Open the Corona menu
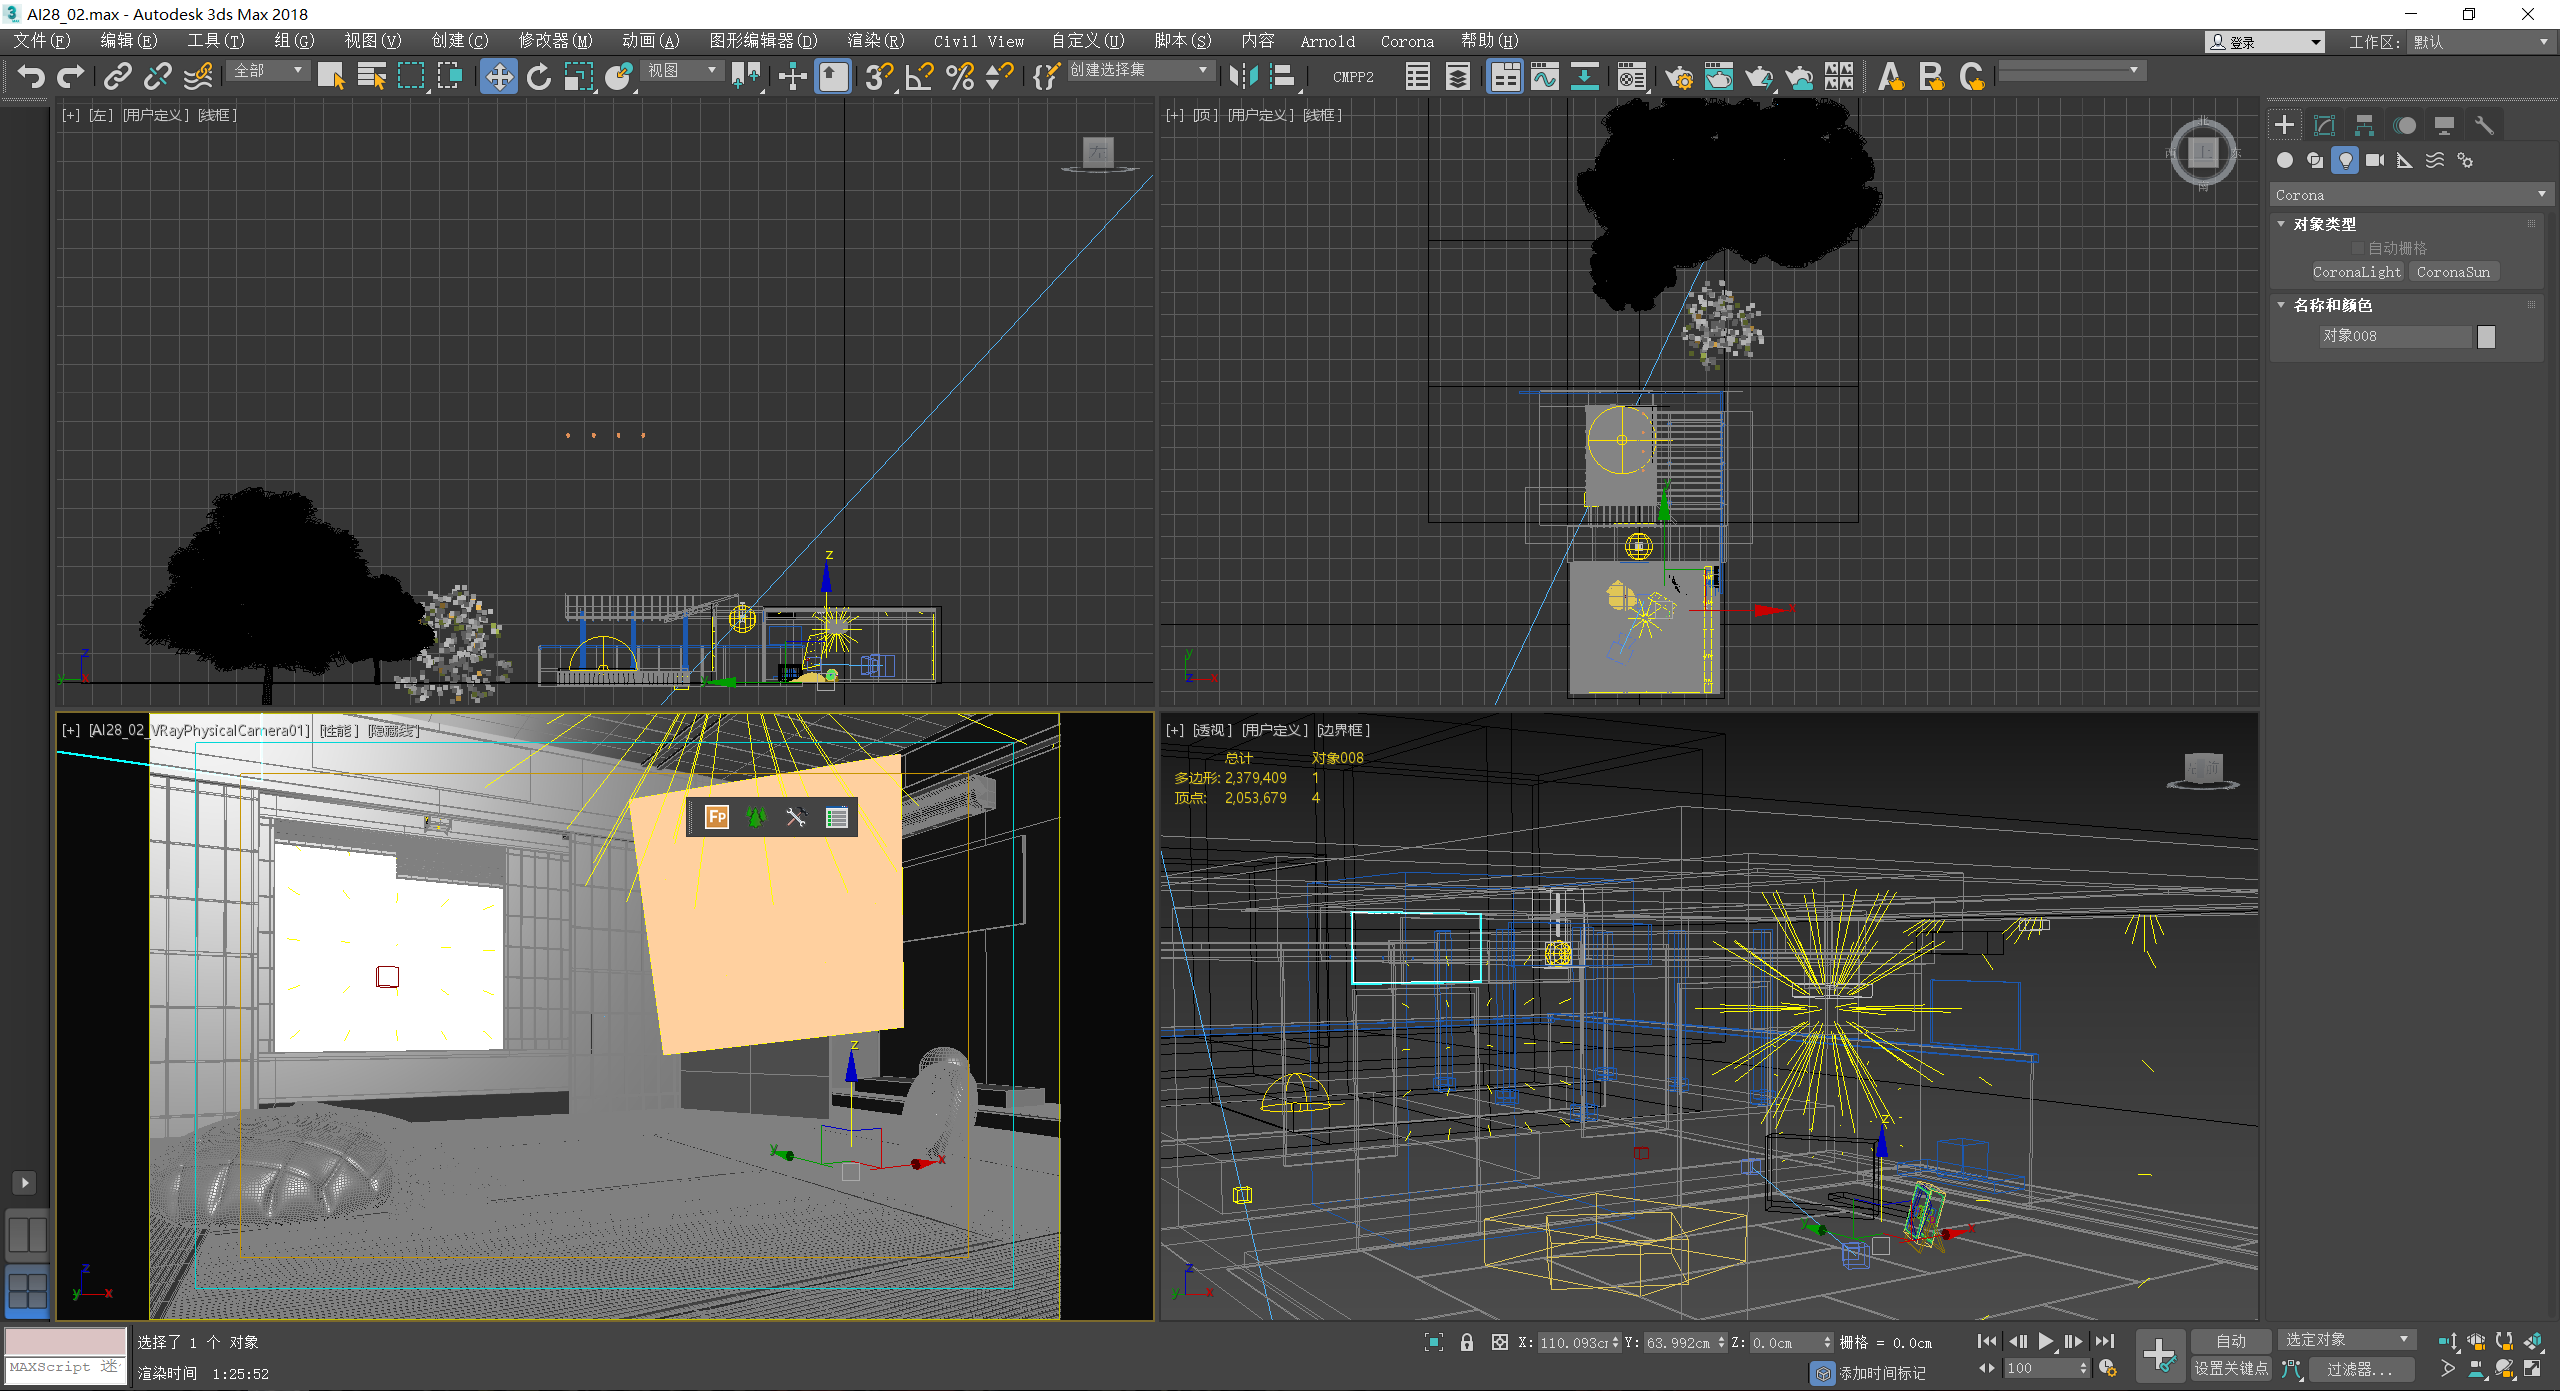This screenshot has width=2560, height=1391. (1407, 41)
